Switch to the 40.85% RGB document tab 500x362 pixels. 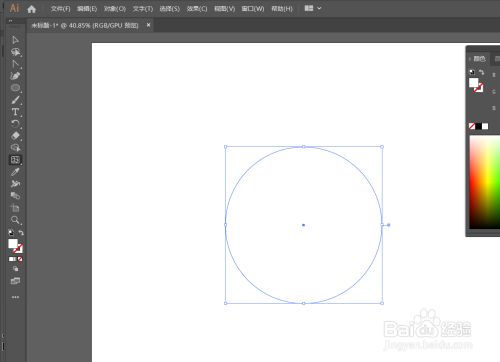coord(85,26)
